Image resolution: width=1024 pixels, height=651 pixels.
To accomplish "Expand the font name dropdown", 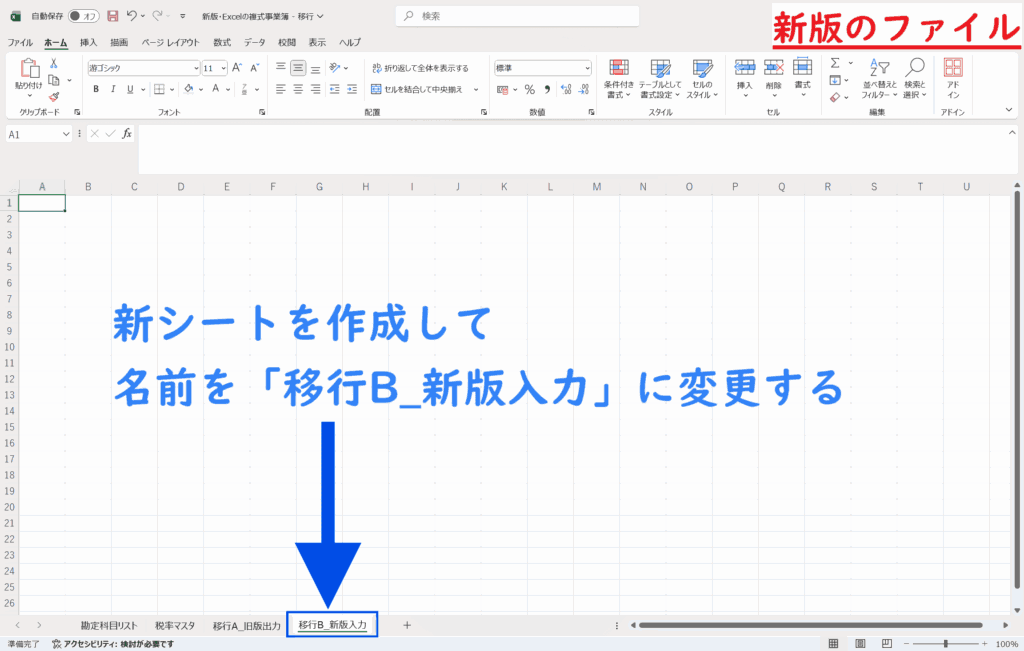I will pos(196,68).
